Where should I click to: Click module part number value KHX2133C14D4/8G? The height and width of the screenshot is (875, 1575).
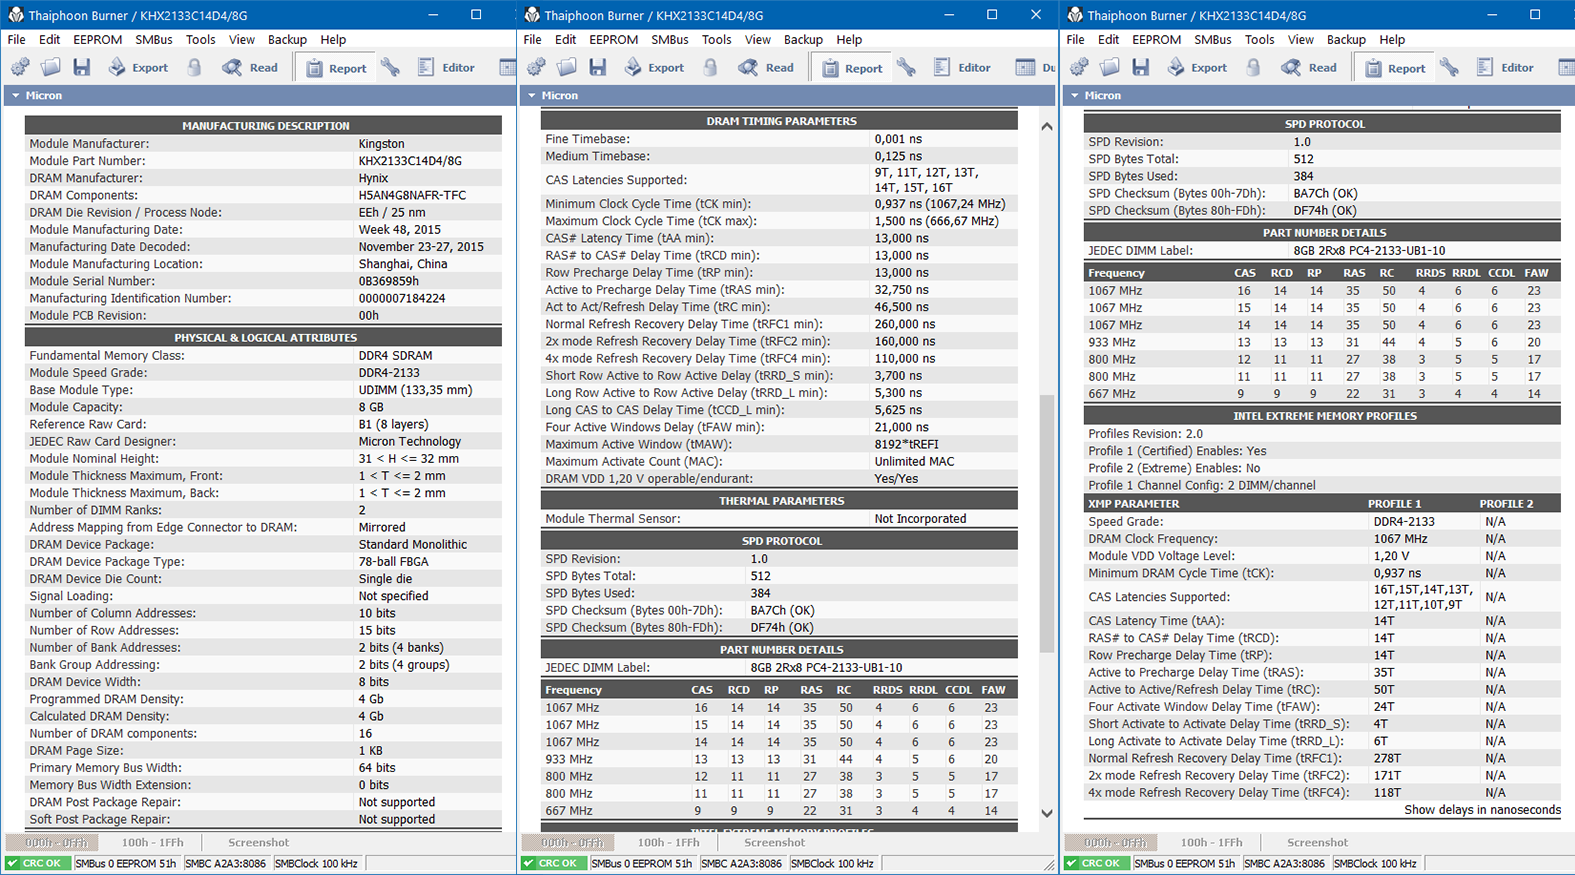(x=410, y=161)
